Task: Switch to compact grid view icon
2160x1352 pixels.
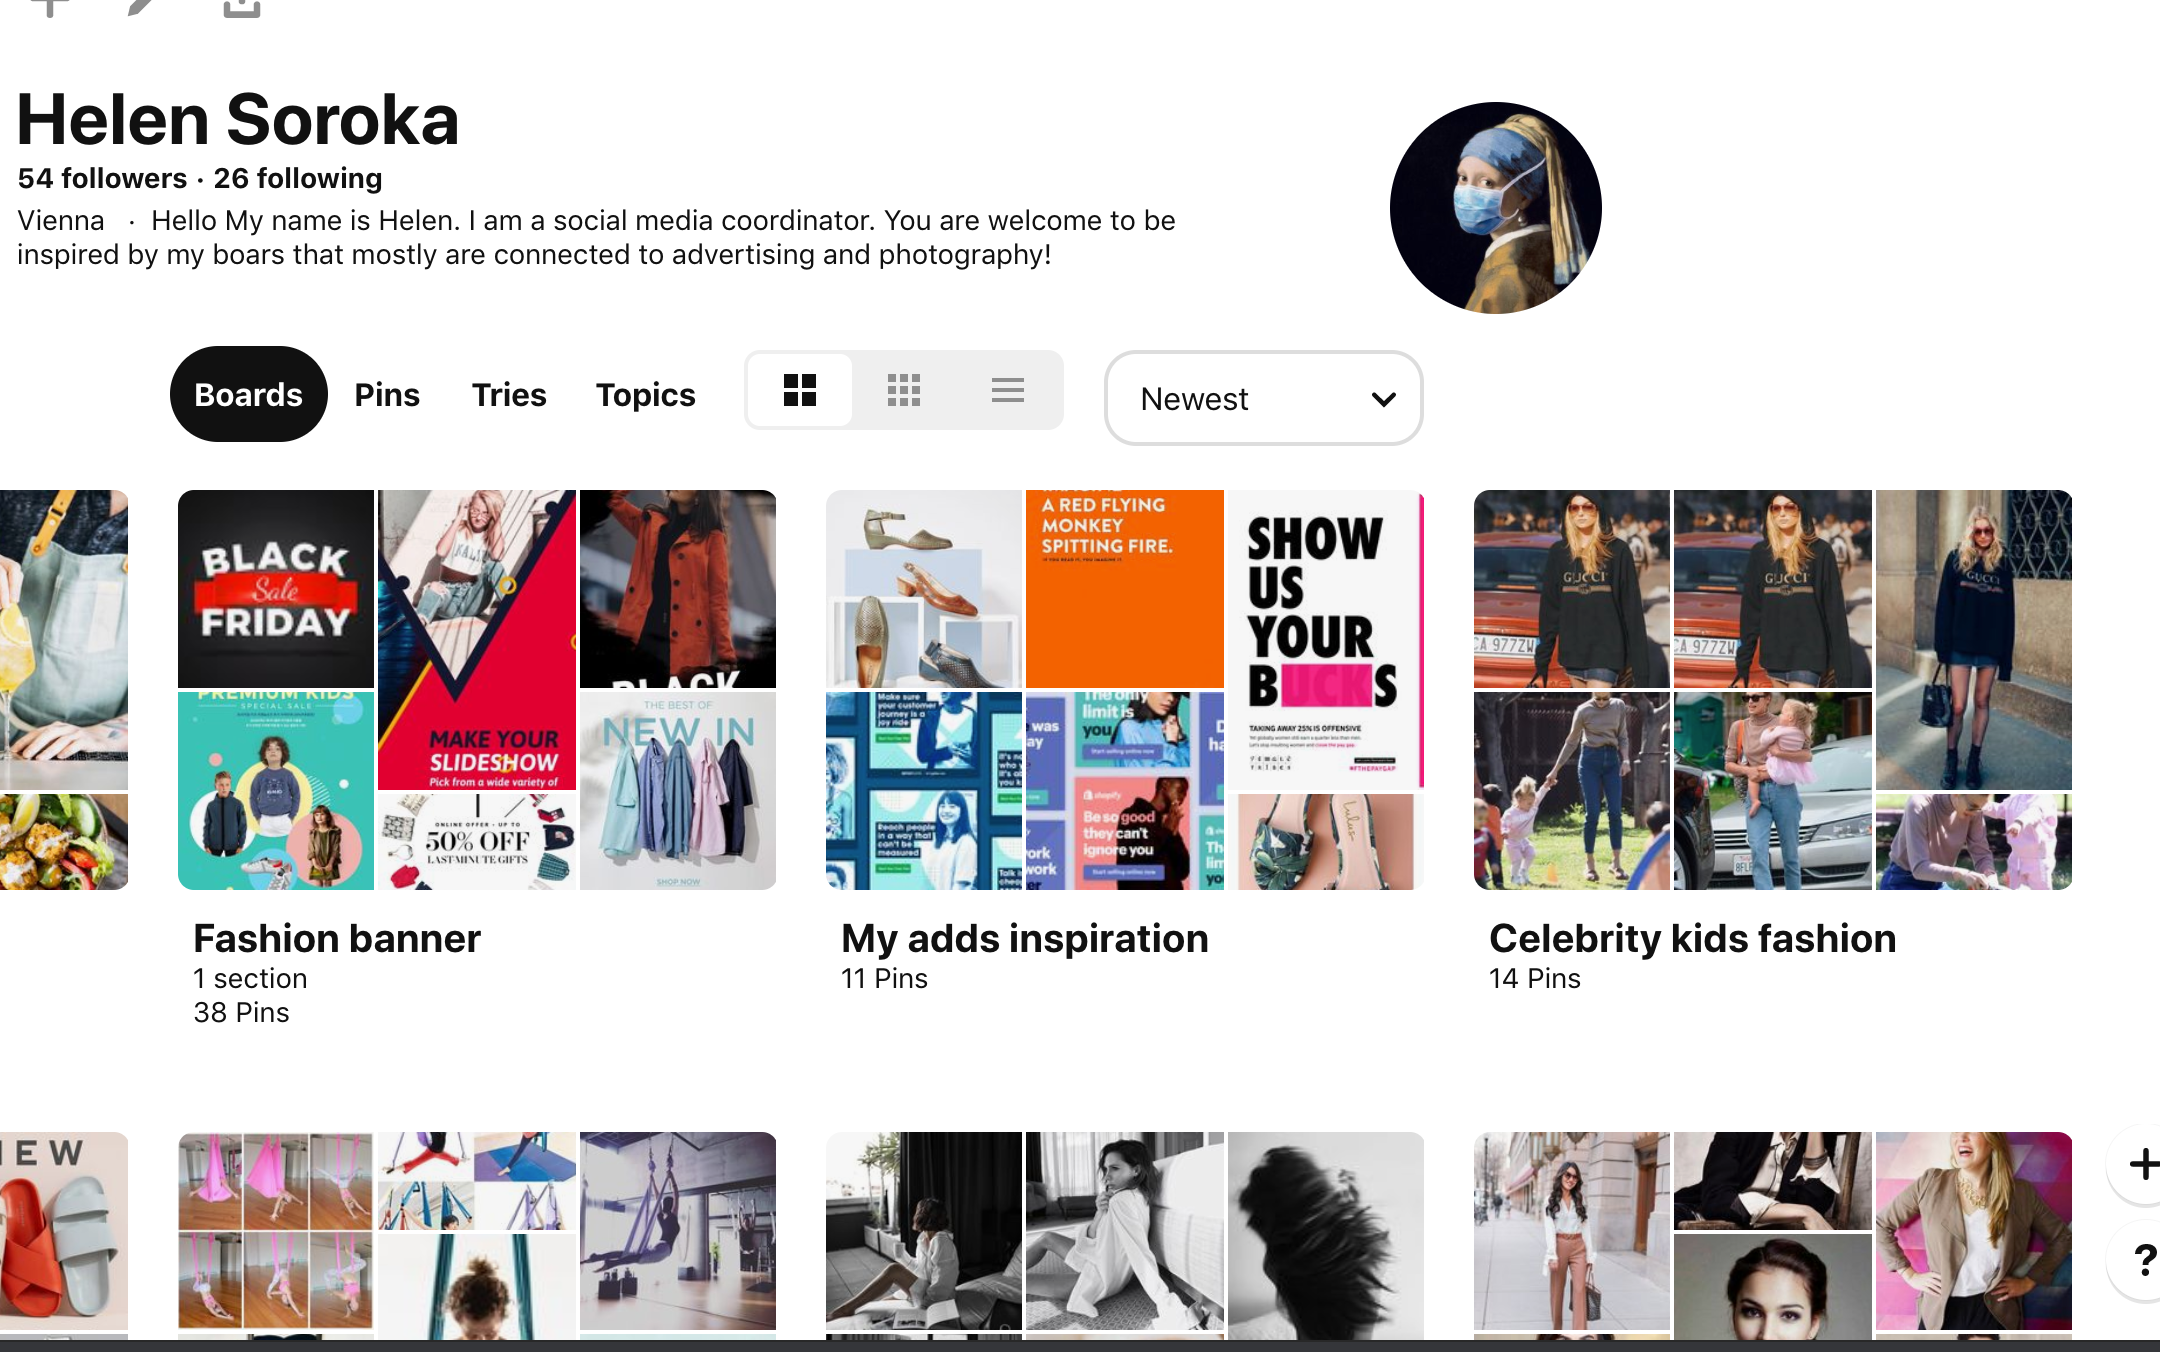Action: pyautogui.click(x=904, y=390)
